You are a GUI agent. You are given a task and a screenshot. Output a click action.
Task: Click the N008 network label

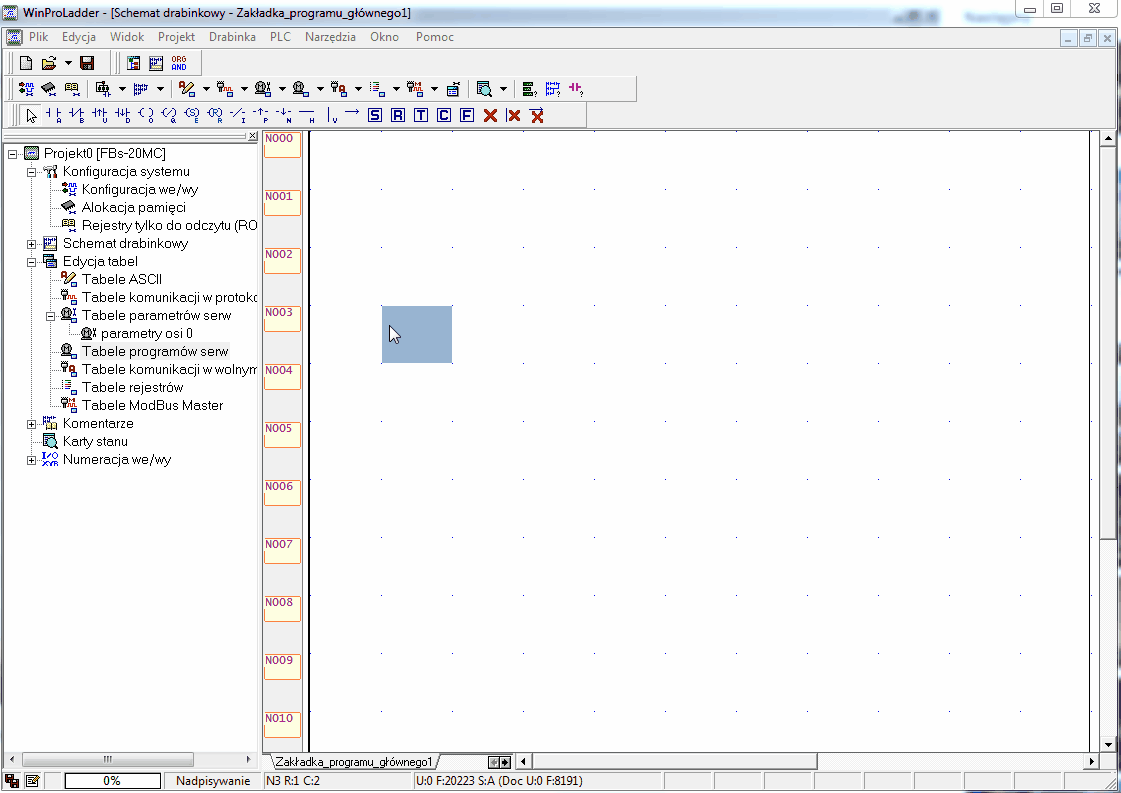coord(282,608)
